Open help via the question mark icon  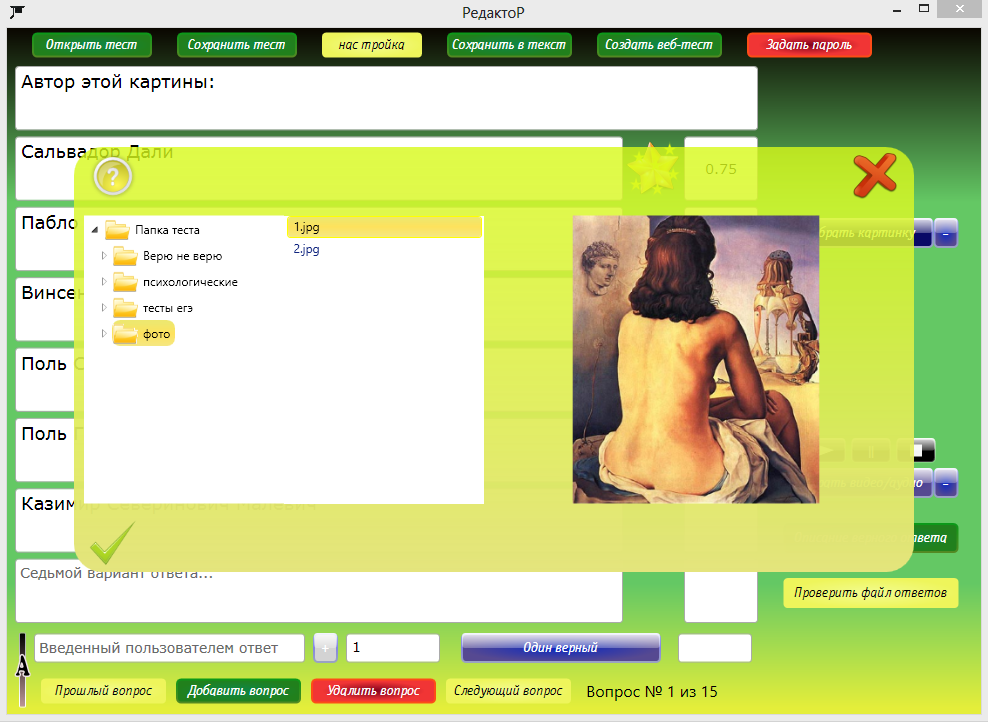pos(113,176)
